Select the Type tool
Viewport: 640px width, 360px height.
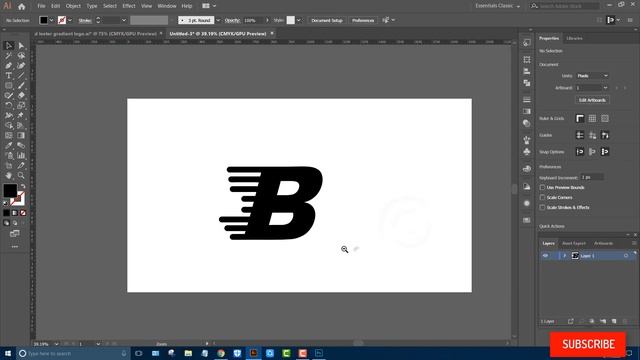point(9,76)
